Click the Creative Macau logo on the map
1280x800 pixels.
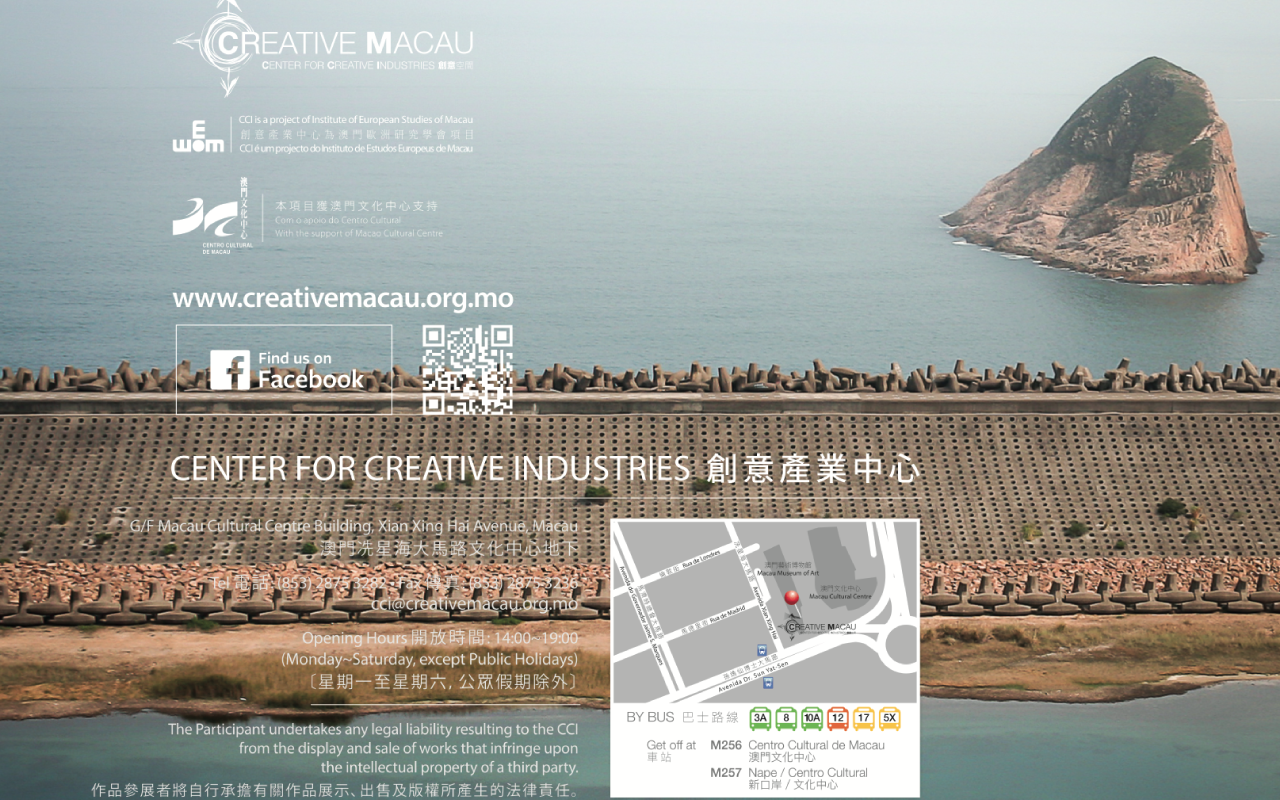point(817,627)
